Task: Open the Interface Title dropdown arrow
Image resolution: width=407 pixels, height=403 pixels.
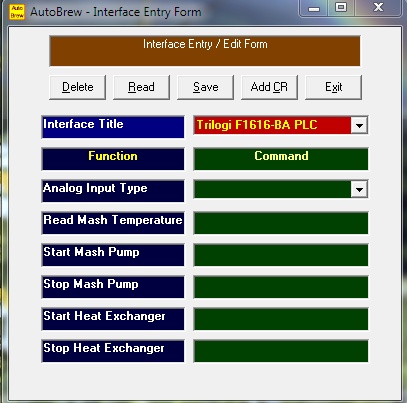Action: pyautogui.click(x=359, y=126)
